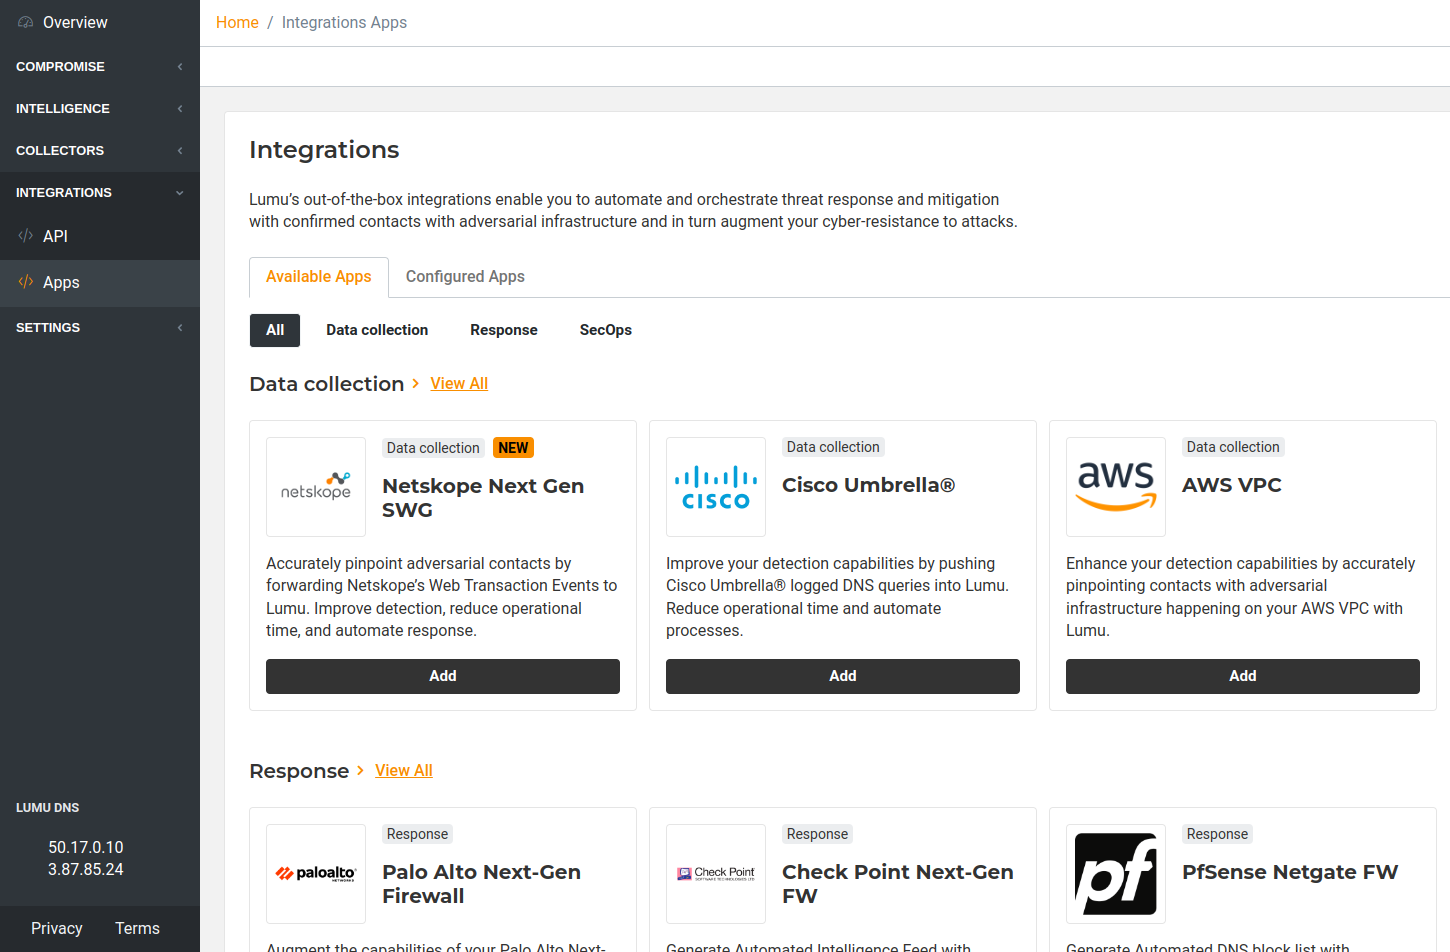1450x952 pixels.
Task: Filter apps by Response category
Action: click(x=503, y=330)
